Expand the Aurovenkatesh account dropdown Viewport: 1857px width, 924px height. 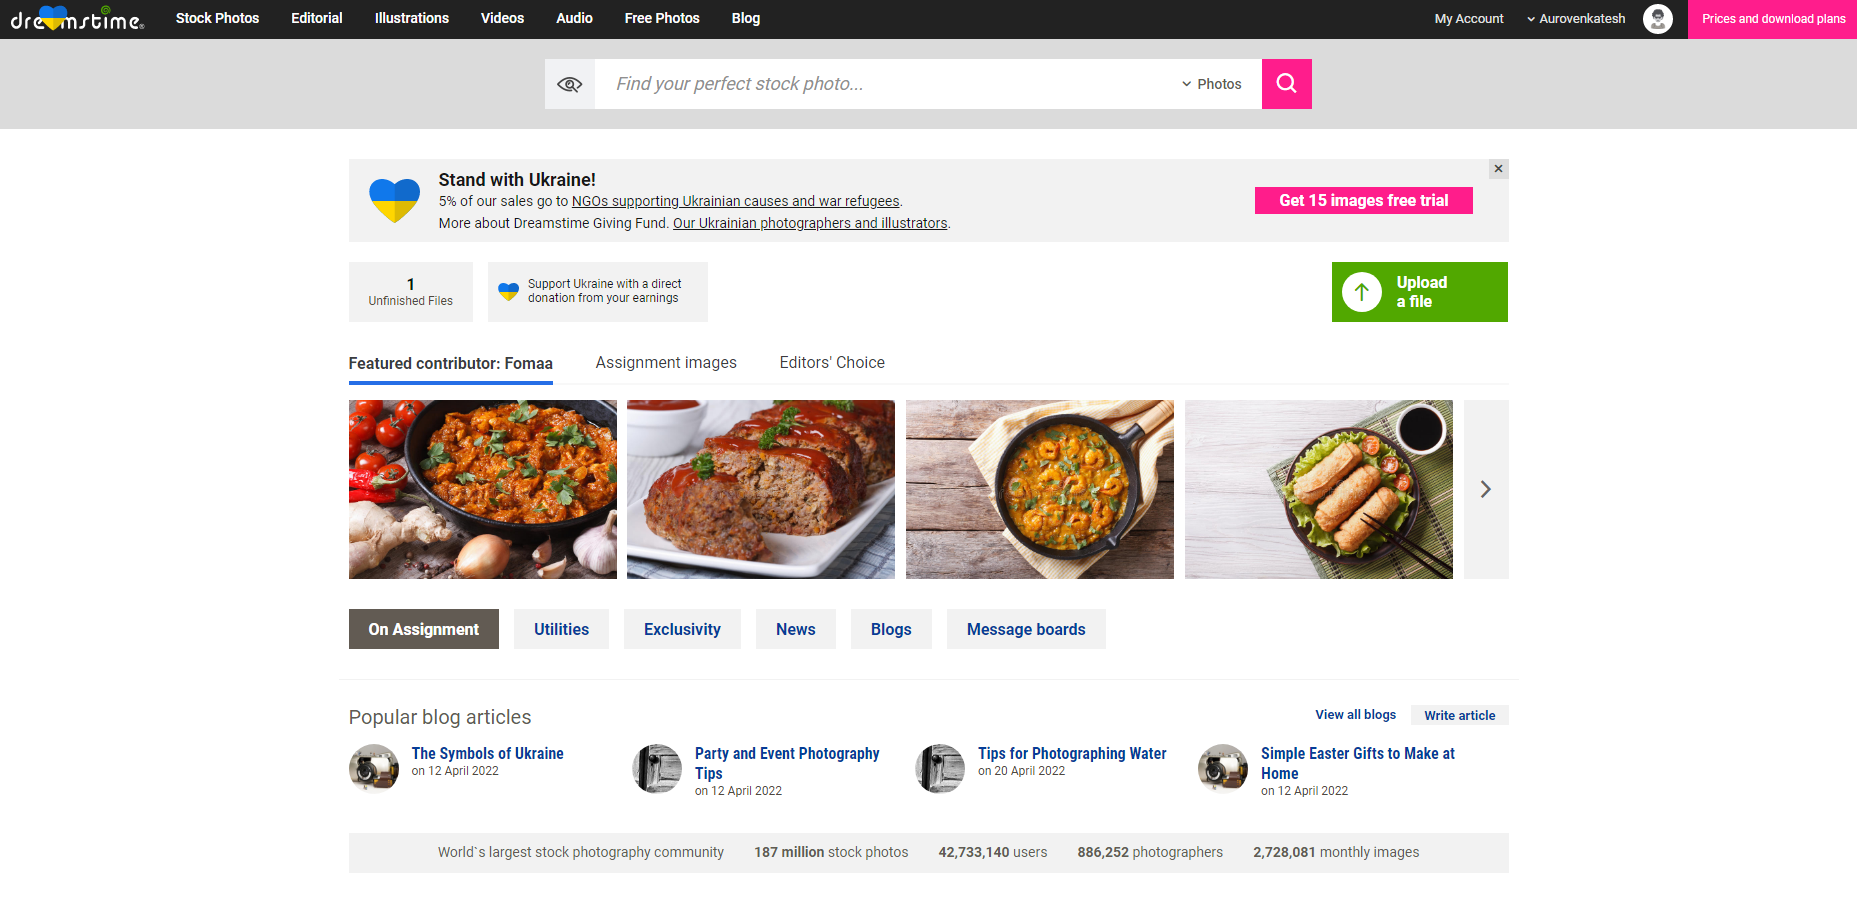pyautogui.click(x=1576, y=19)
